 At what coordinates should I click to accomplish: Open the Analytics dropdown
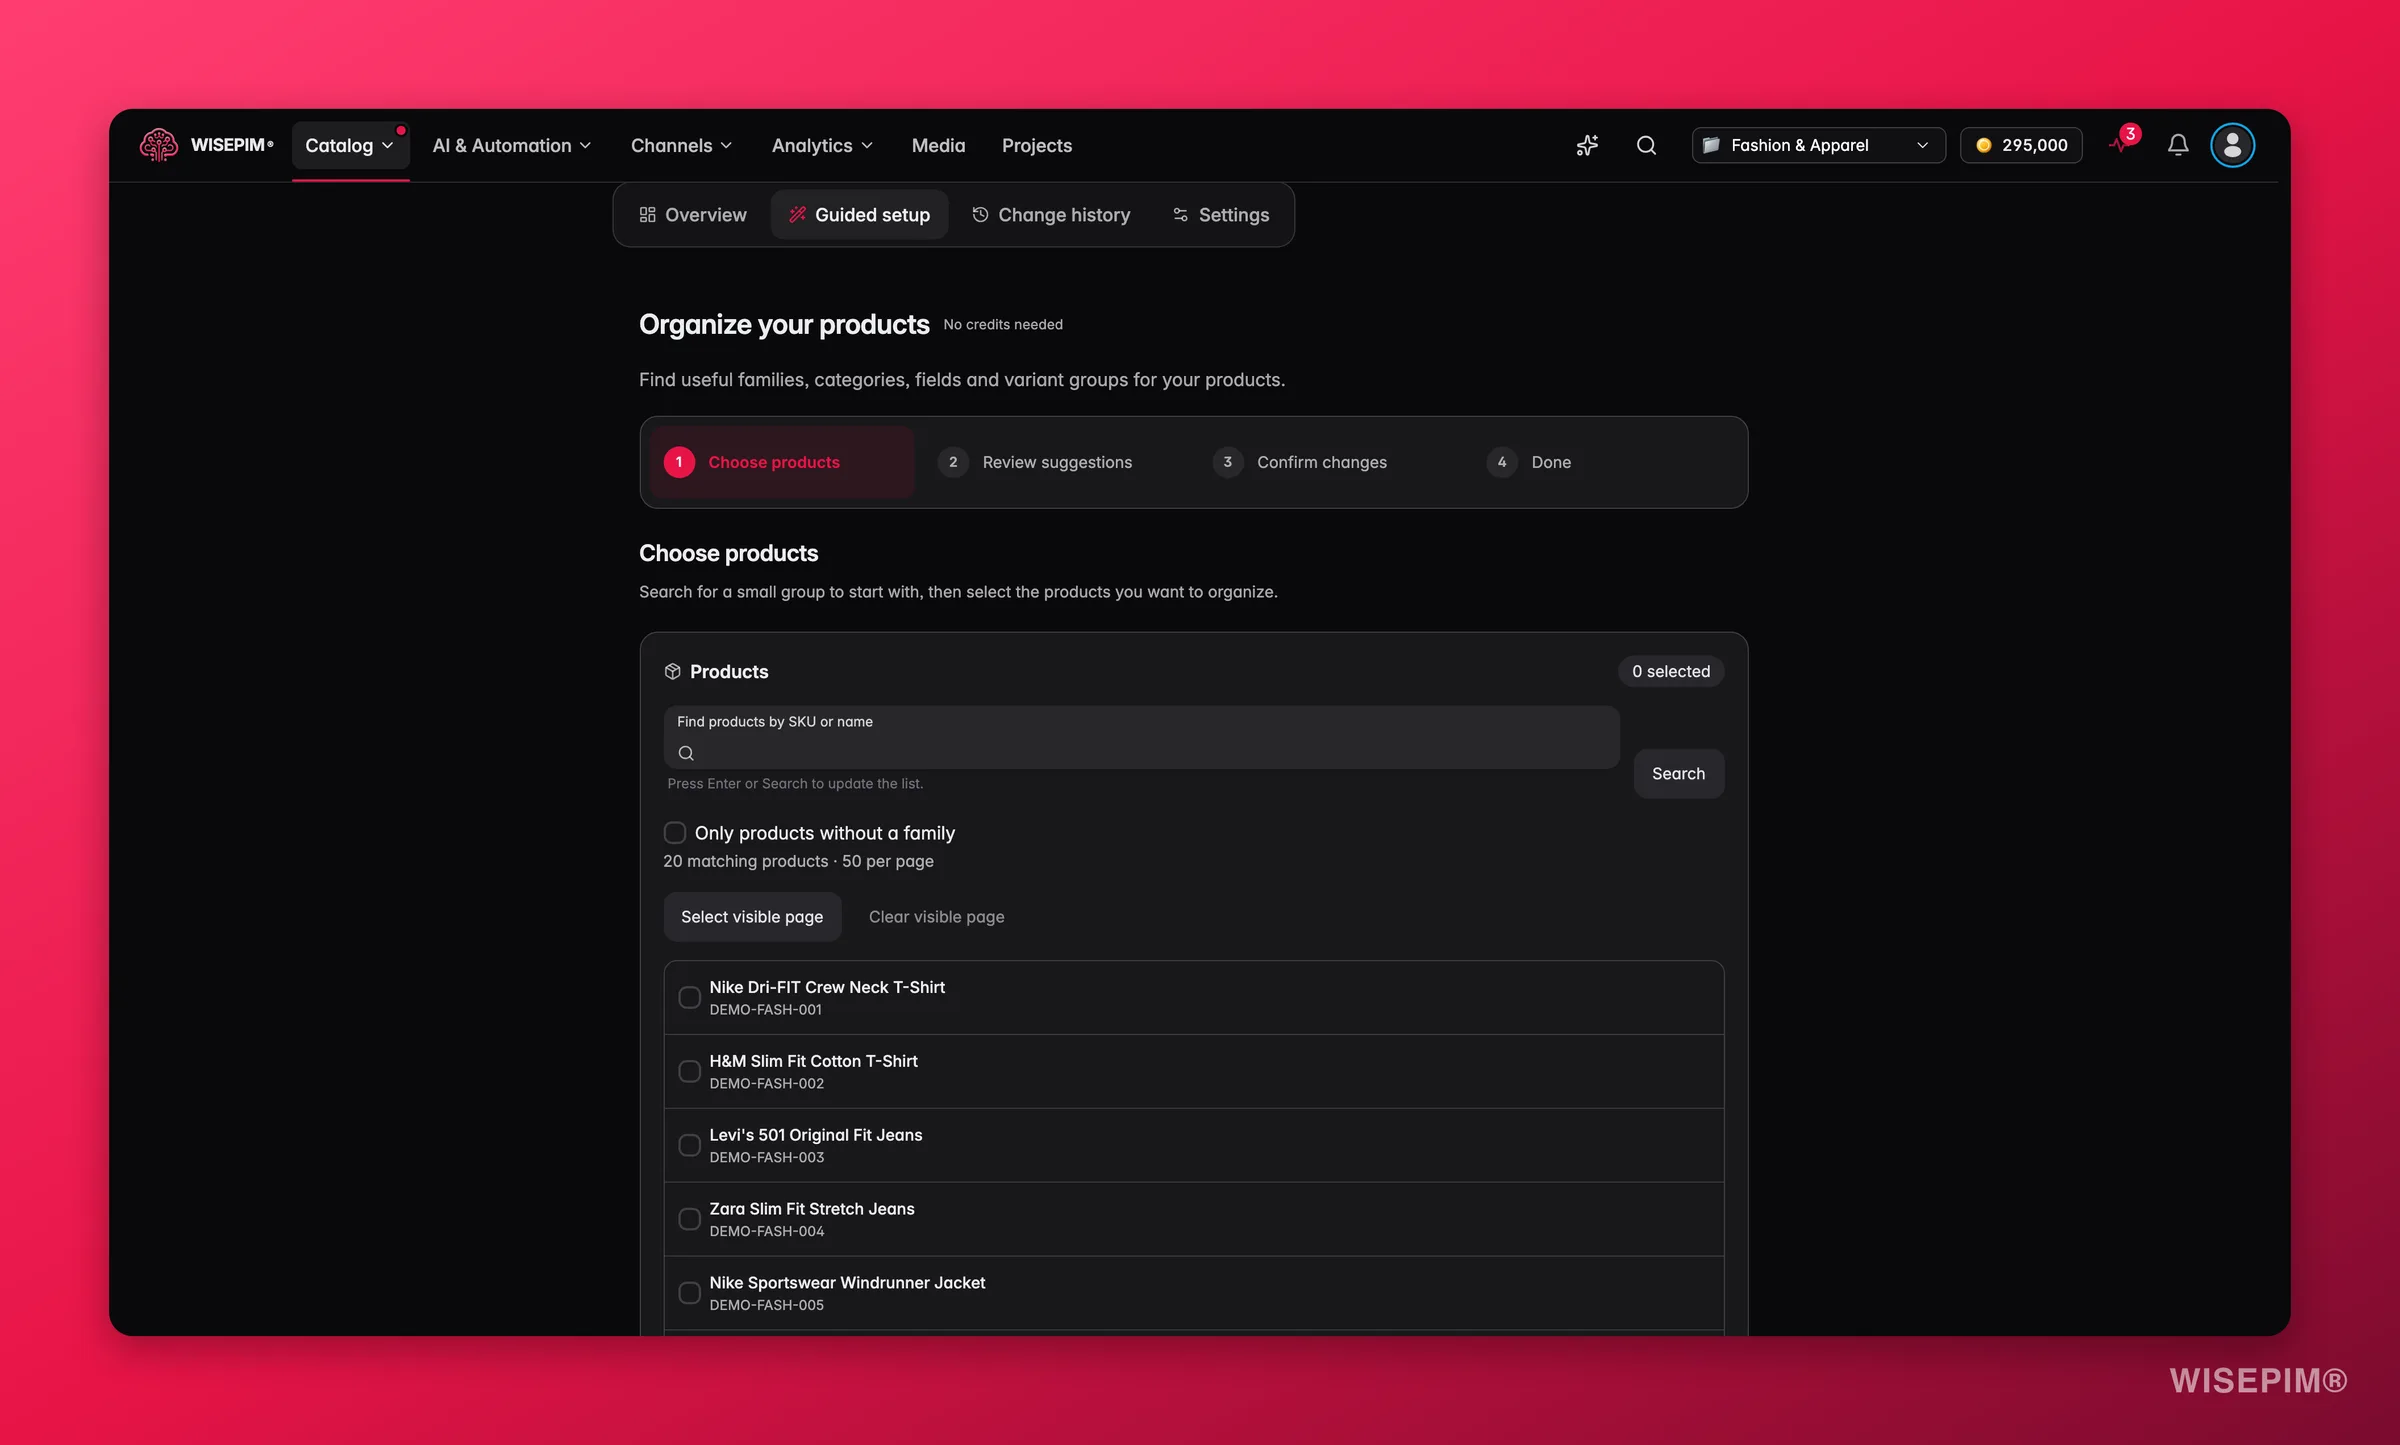click(x=822, y=145)
